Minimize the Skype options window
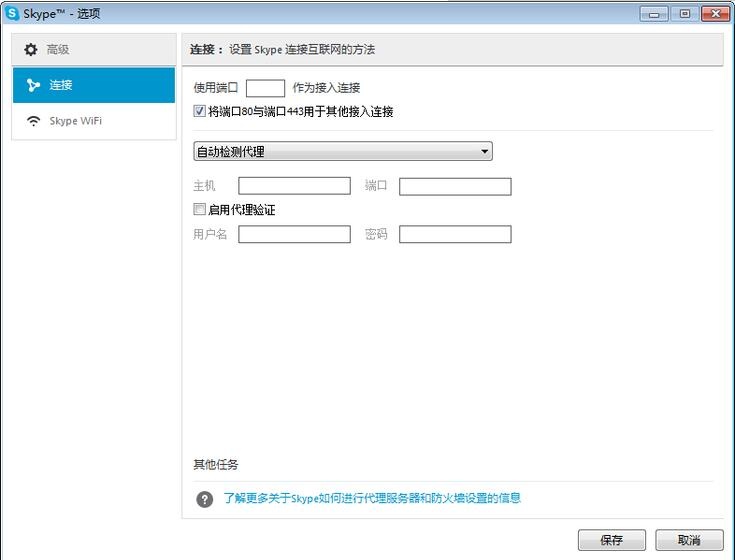The height and width of the screenshot is (560, 735). coord(654,14)
